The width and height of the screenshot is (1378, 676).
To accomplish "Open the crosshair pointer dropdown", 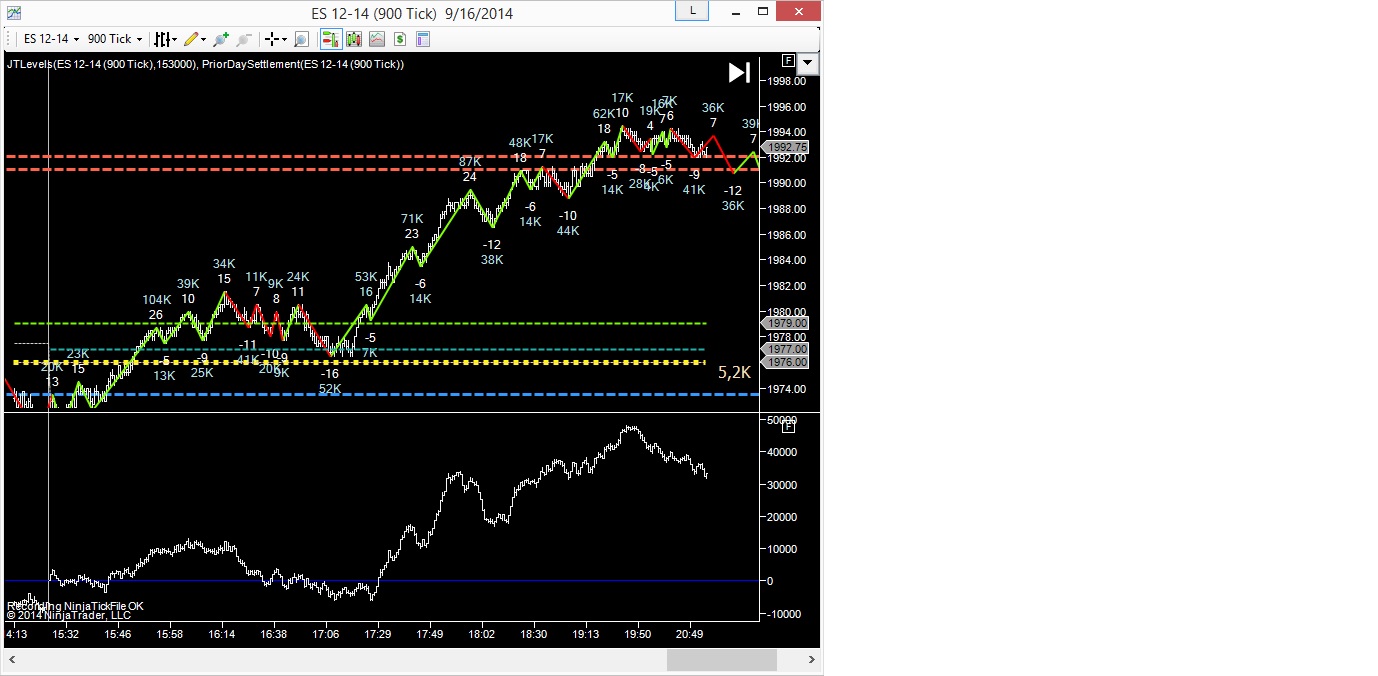I will (276, 39).
